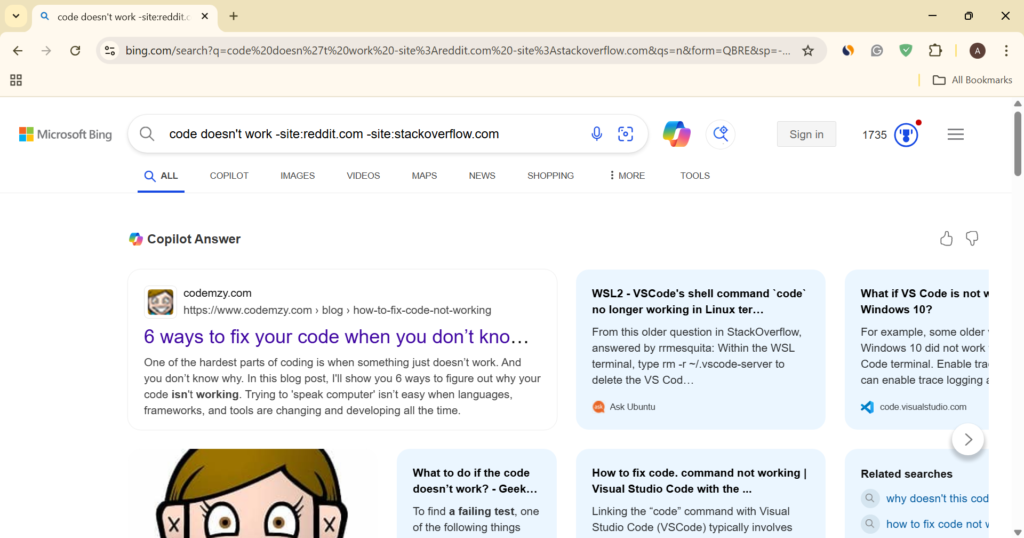Viewport: 1024px width, 538px height.
Task: Close the current Bing search tab
Action: click(204, 16)
